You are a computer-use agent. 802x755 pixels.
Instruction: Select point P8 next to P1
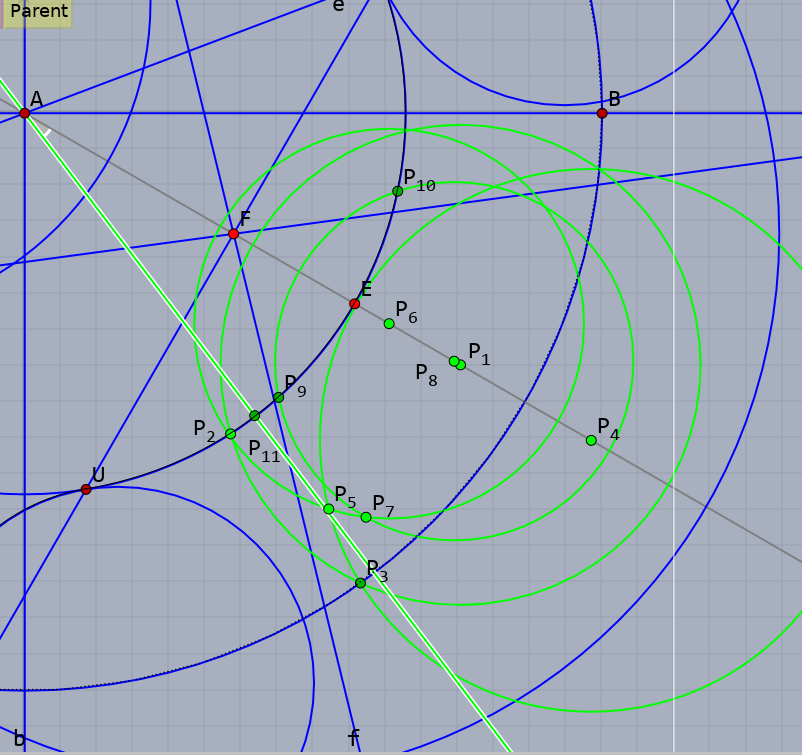(x=454, y=361)
